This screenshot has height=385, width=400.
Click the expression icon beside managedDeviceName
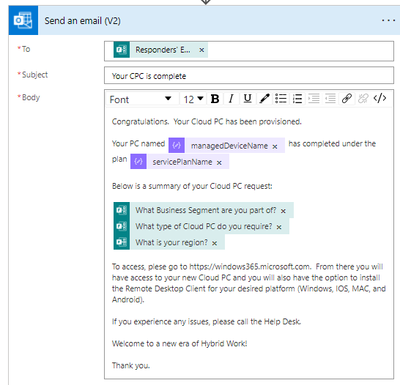click(x=176, y=145)
